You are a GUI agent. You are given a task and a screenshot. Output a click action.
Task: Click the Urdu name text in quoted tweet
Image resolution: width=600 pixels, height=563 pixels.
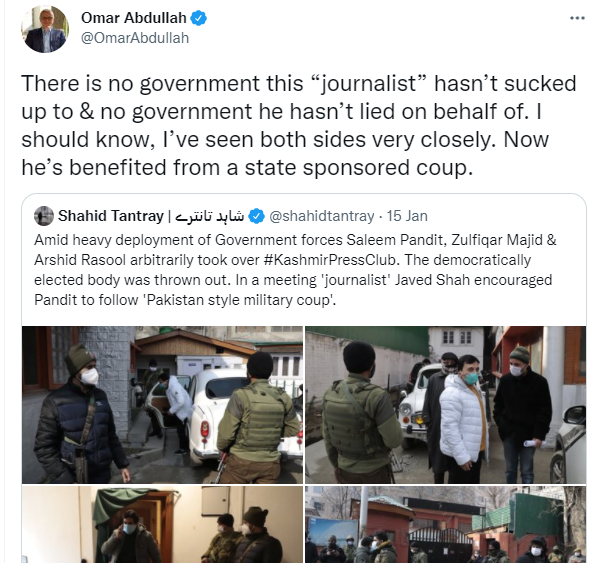[209, 216]
